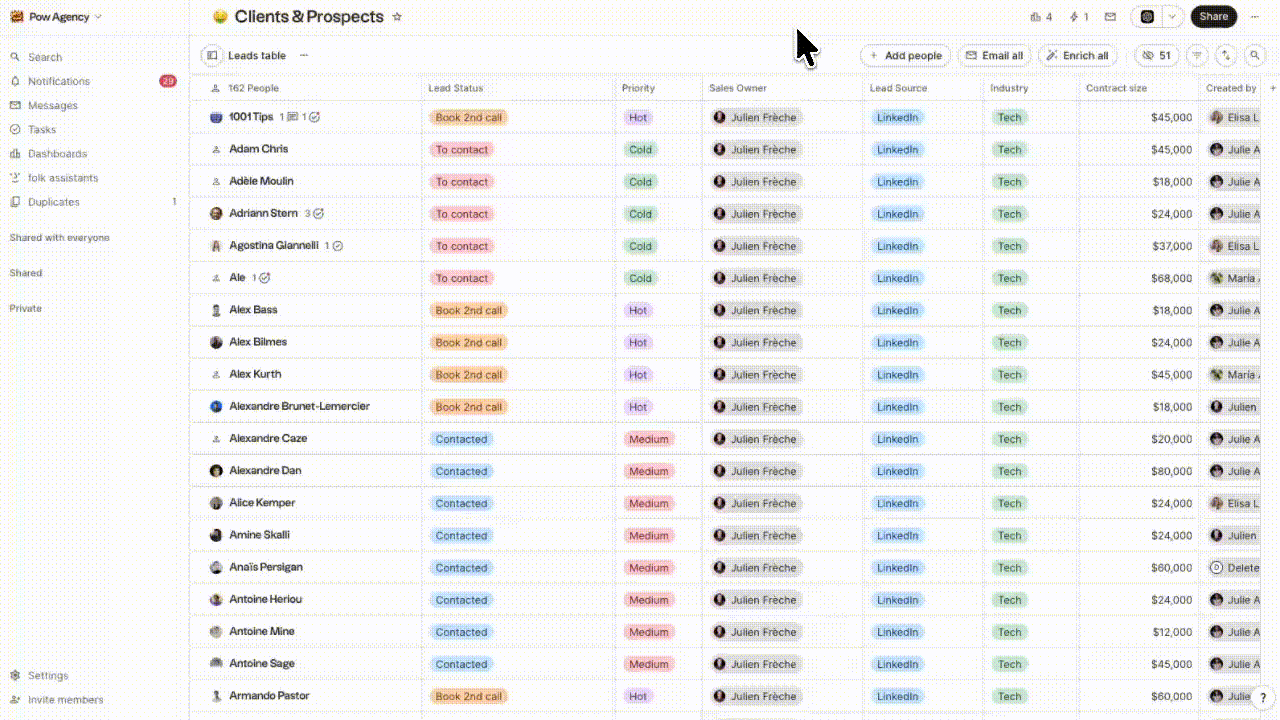The image size is (1280, 720).
Task: Click the lightning automations icon
Action: click(x=1079, y=17)
